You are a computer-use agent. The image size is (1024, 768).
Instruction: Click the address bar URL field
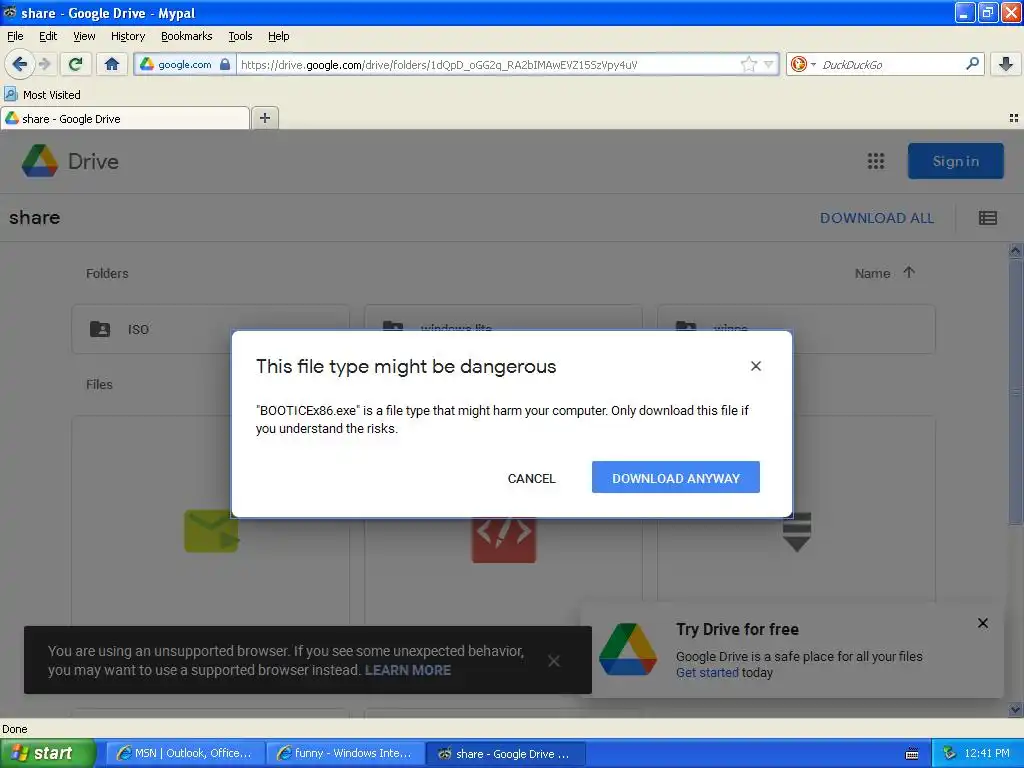tap(488, 64)
